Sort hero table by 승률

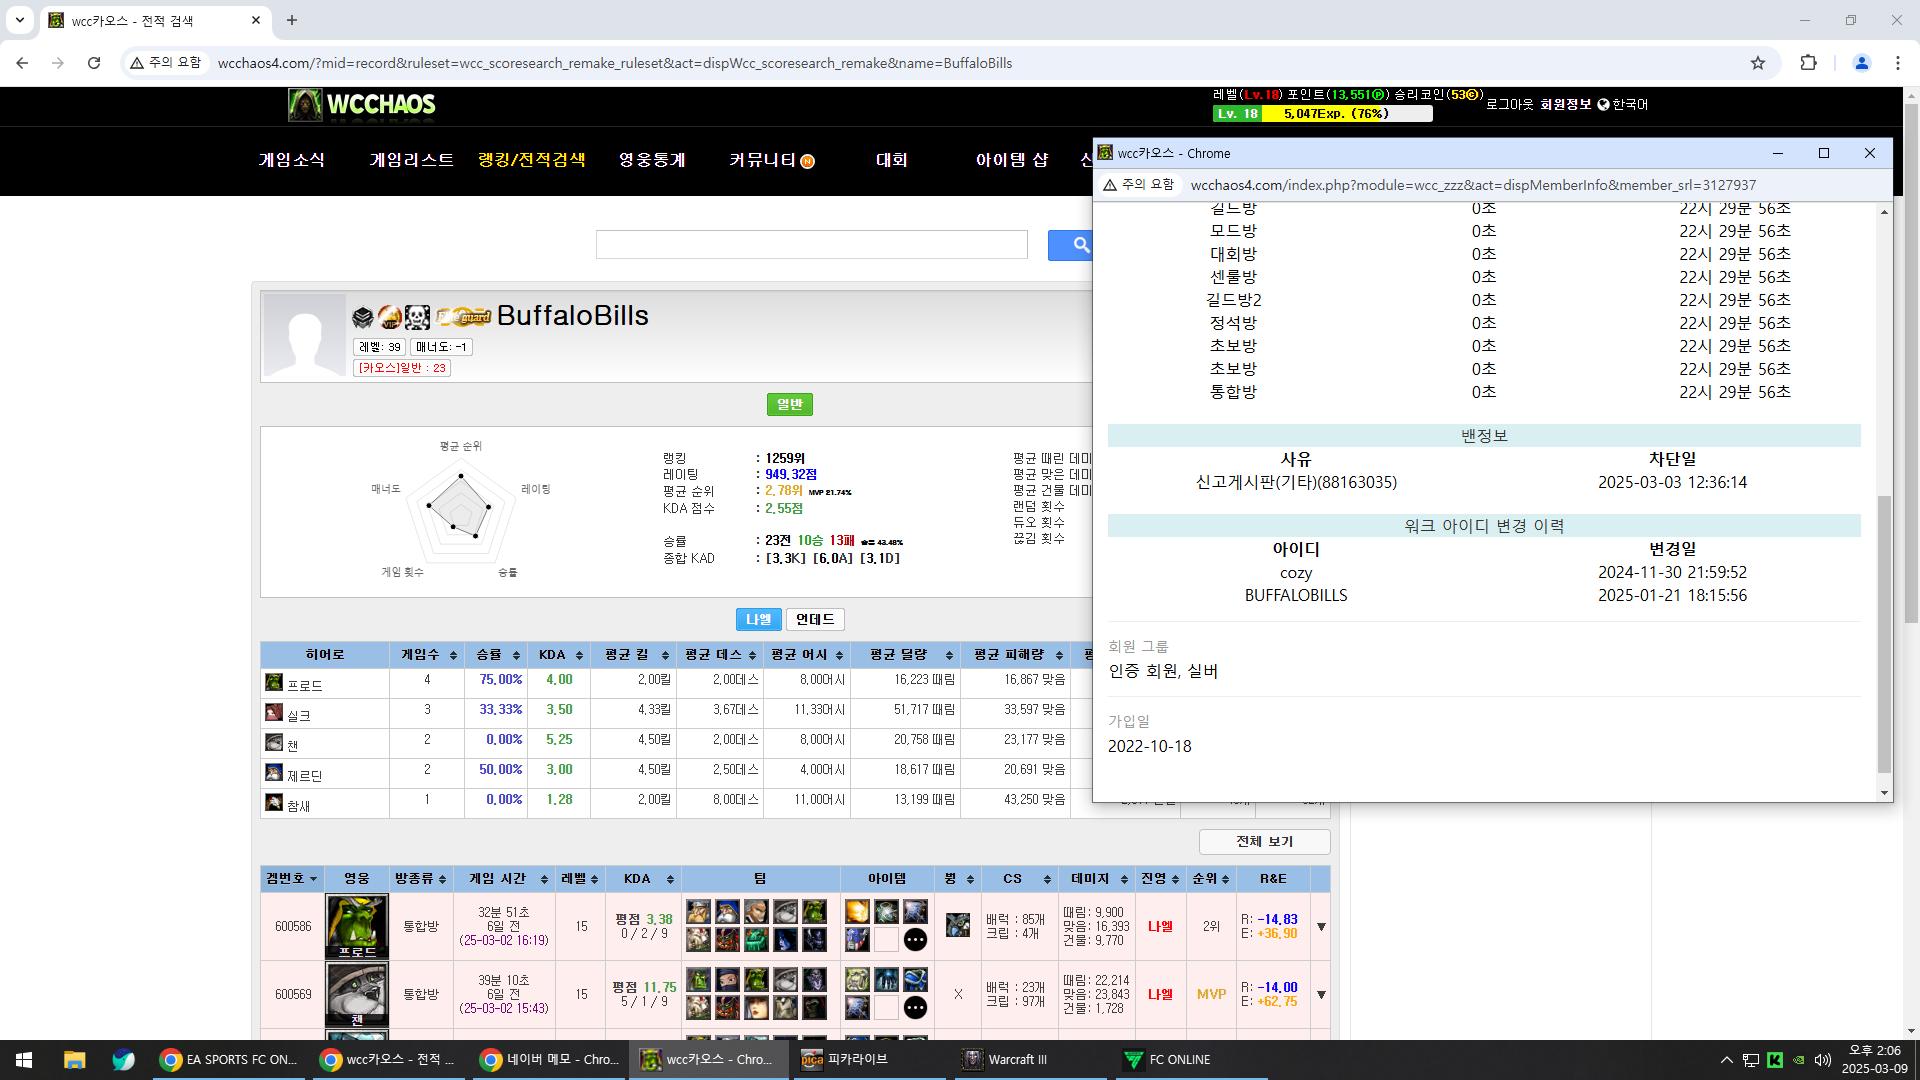tap(498, 655)
